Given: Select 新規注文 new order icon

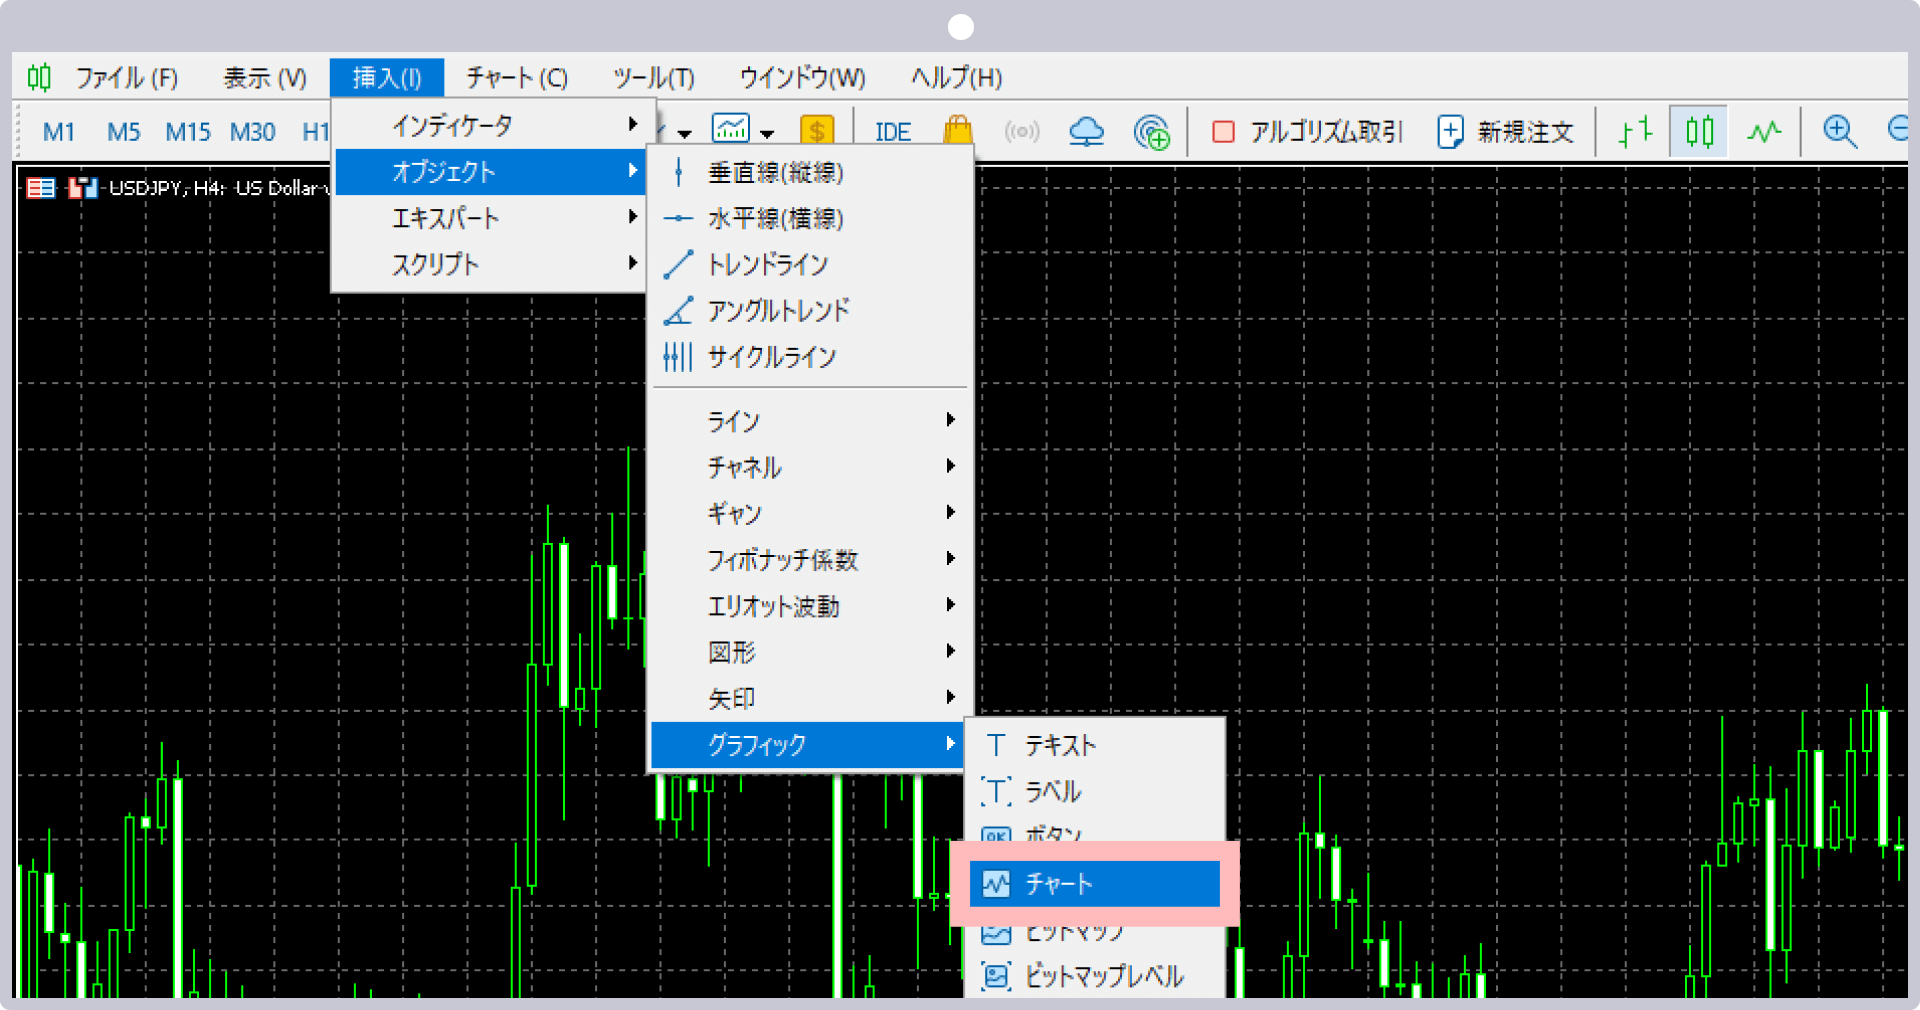Looking at the screenshot, I should (x=1505, y=131).
